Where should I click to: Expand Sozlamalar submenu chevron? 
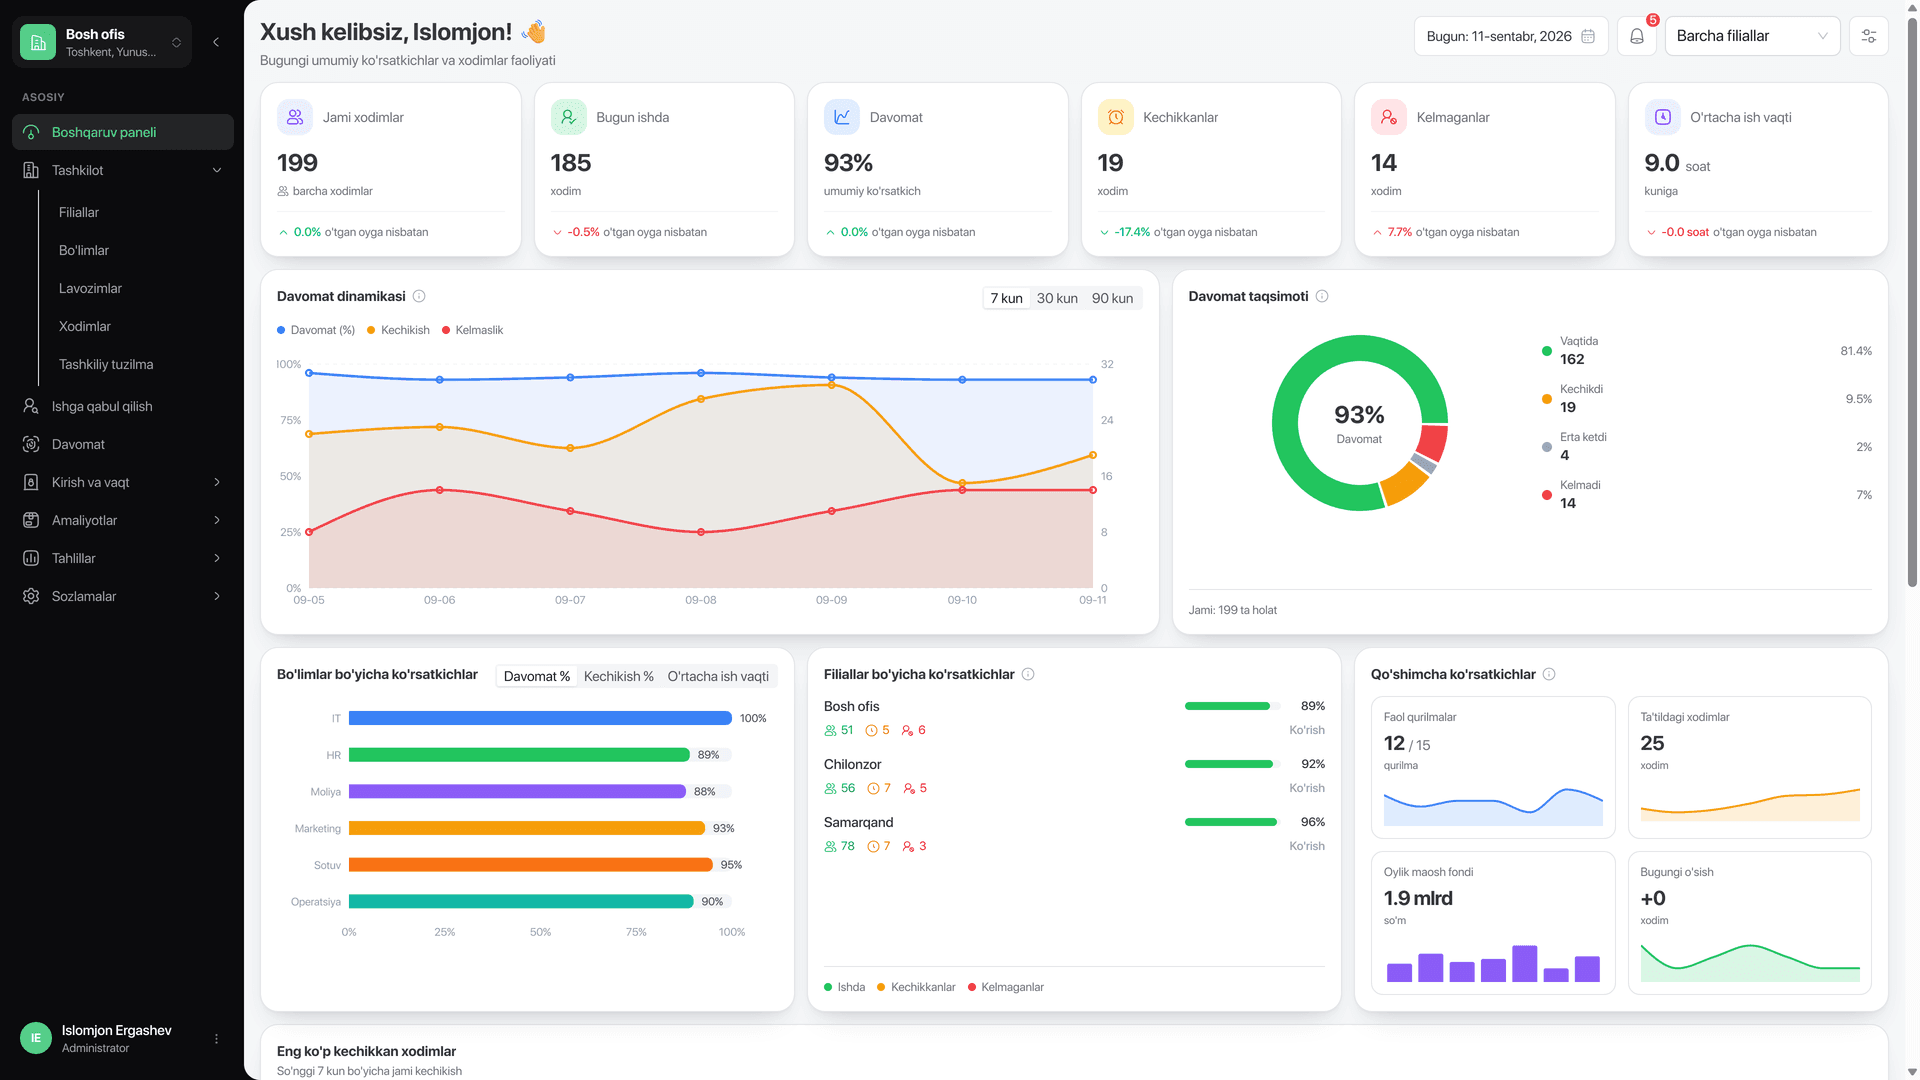(217, 596)
